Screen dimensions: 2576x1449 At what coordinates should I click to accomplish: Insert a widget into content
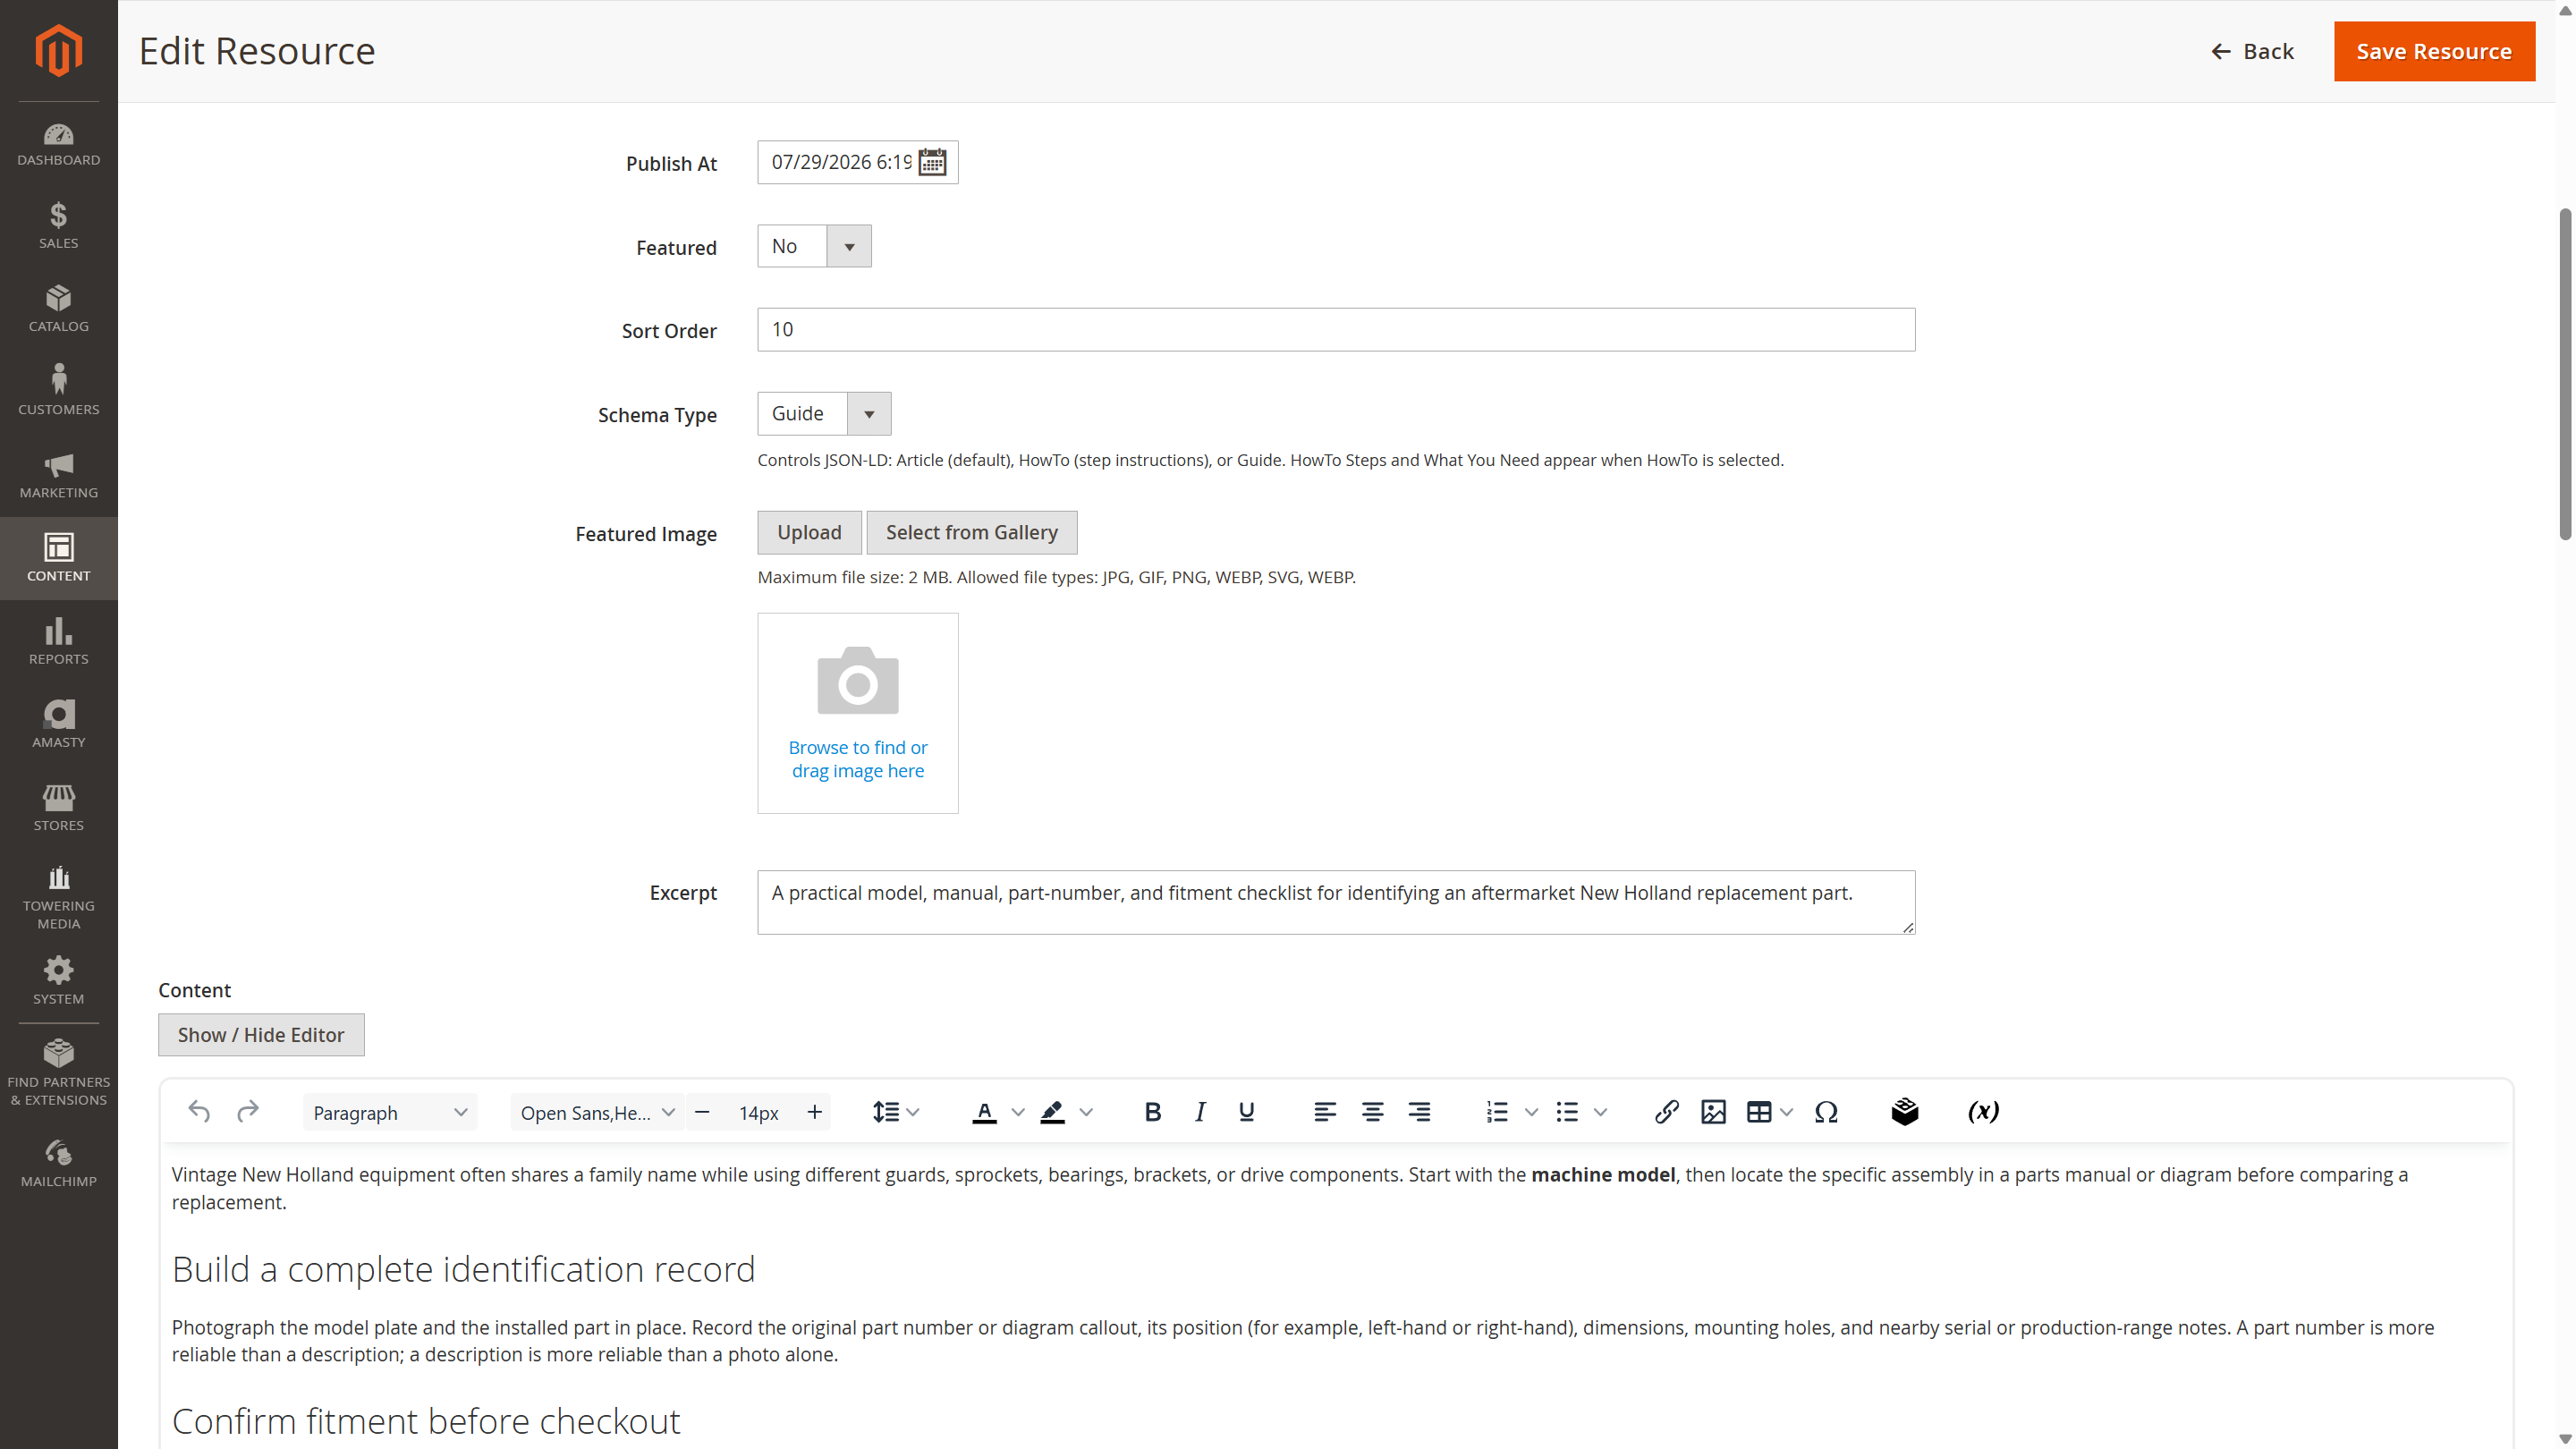(x=1905, y=1112)
